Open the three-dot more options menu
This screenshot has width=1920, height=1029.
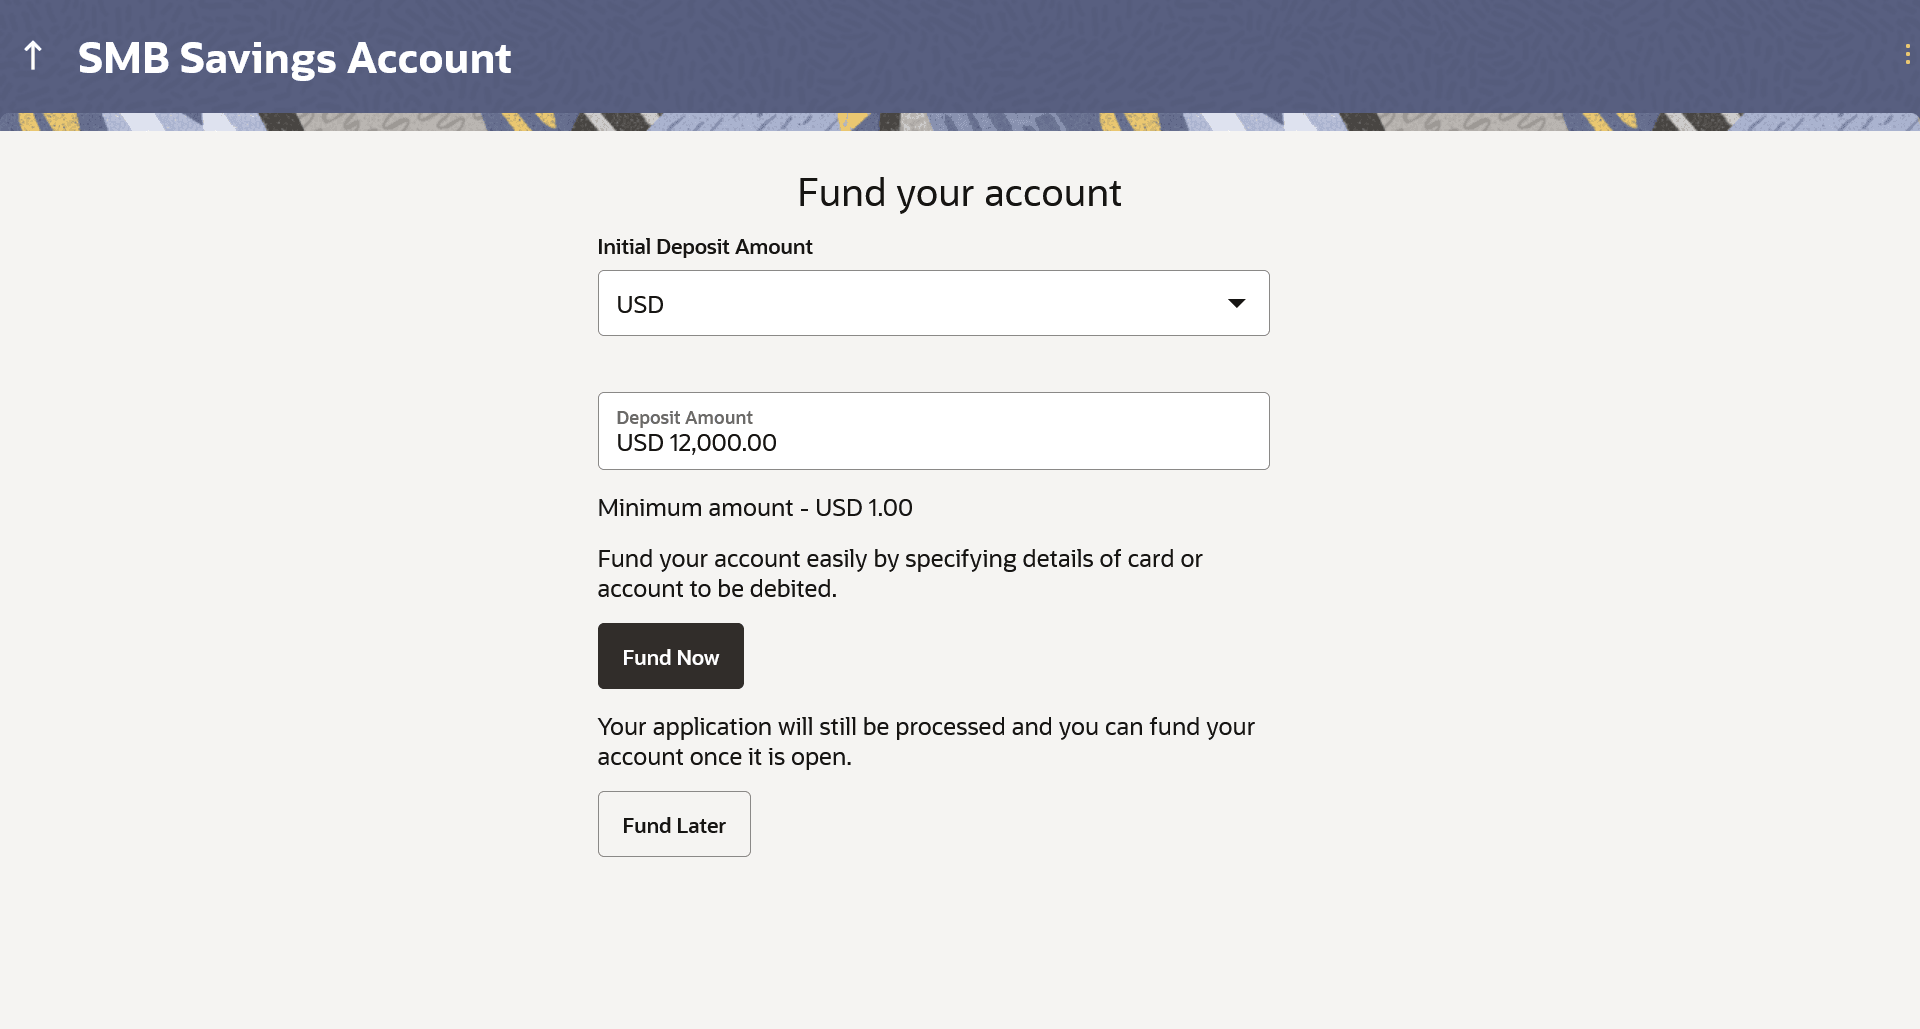coord(1907,55)
